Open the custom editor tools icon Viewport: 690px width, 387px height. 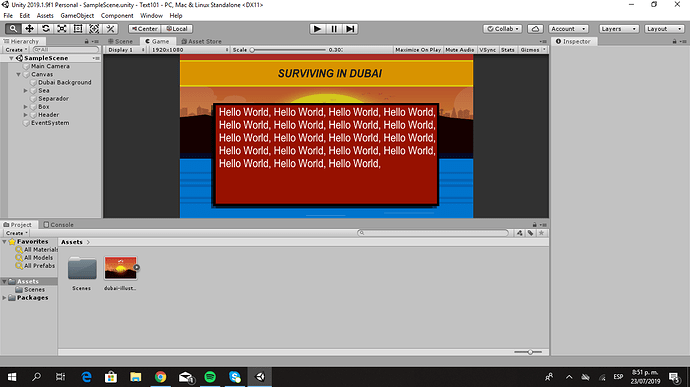coord(110,29)
